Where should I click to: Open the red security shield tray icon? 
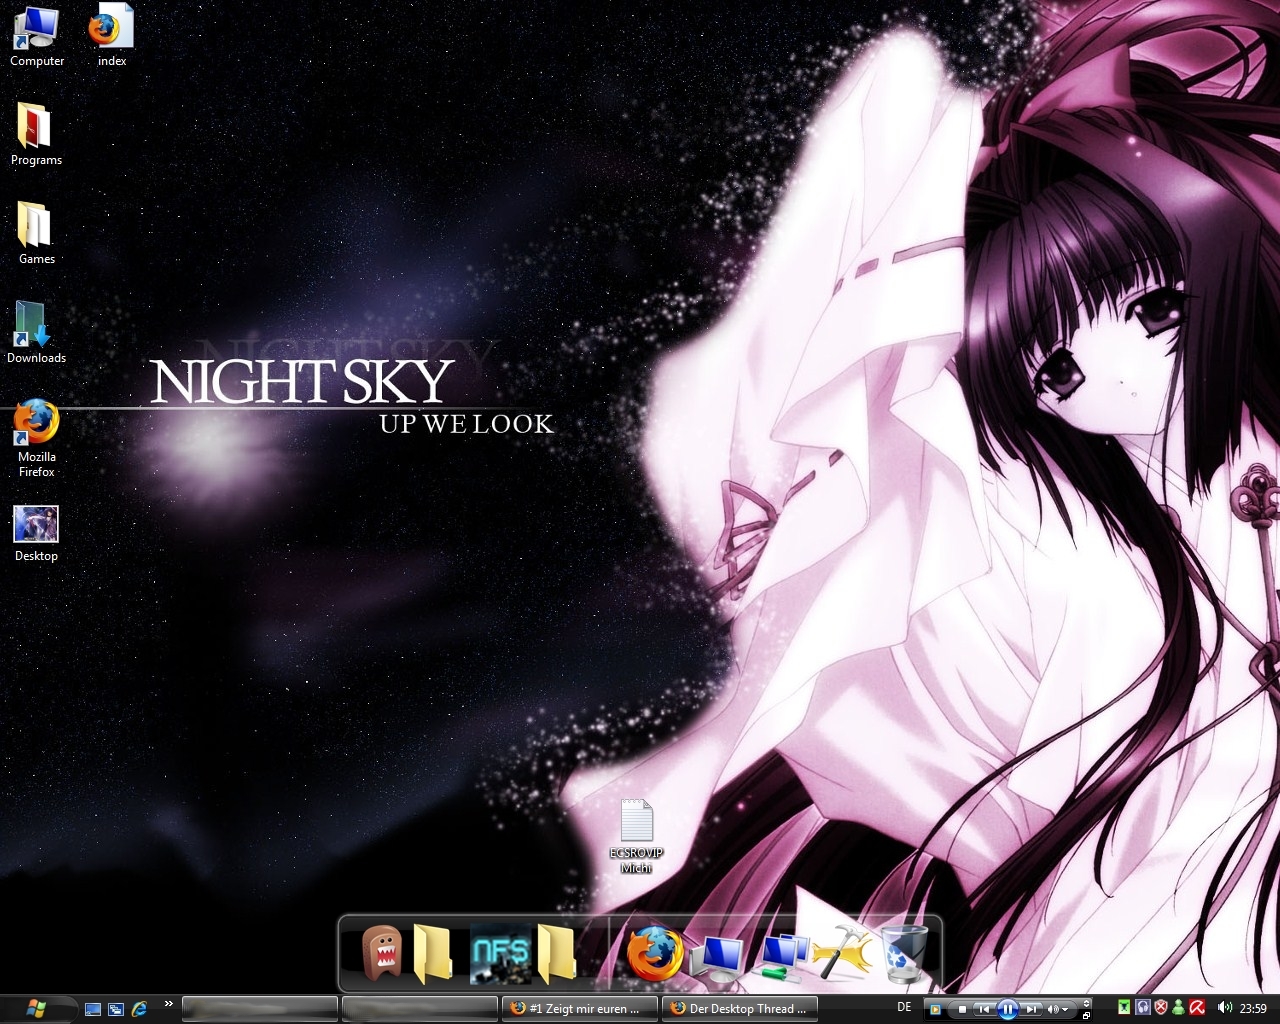tap(1161, 1008)
